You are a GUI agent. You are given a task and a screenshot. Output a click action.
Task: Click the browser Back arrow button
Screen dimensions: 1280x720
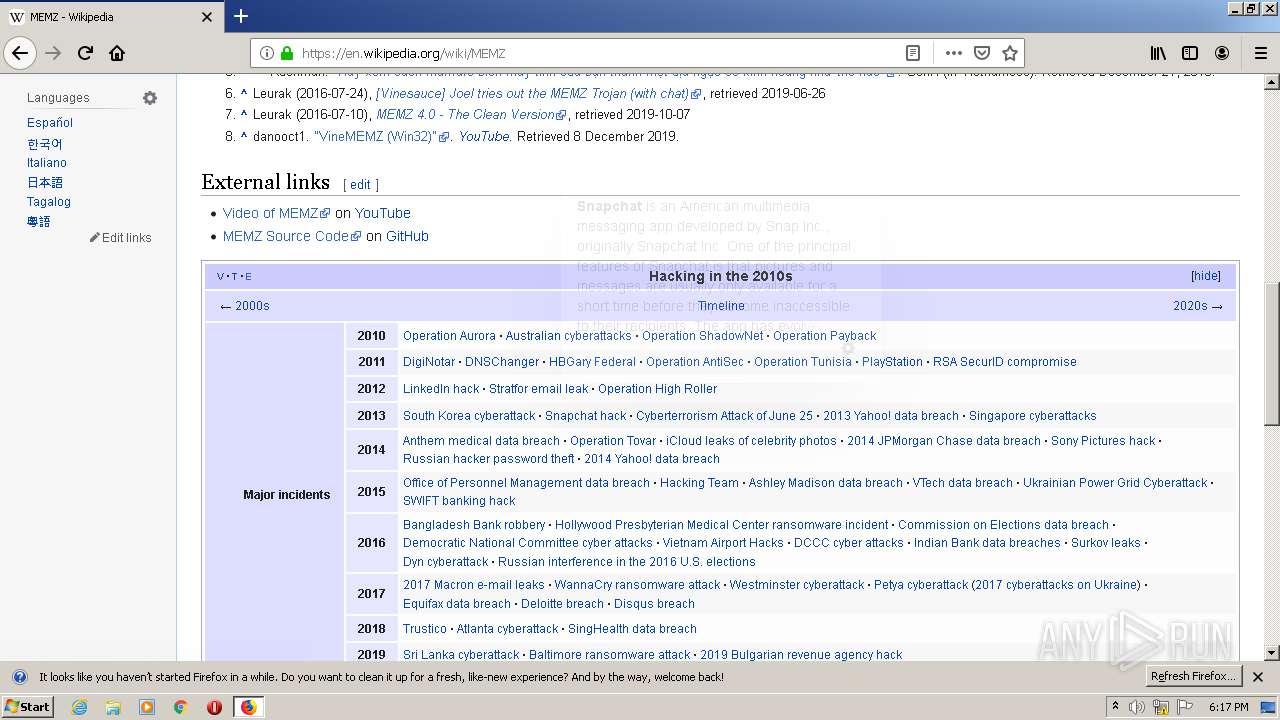(20, 53)
